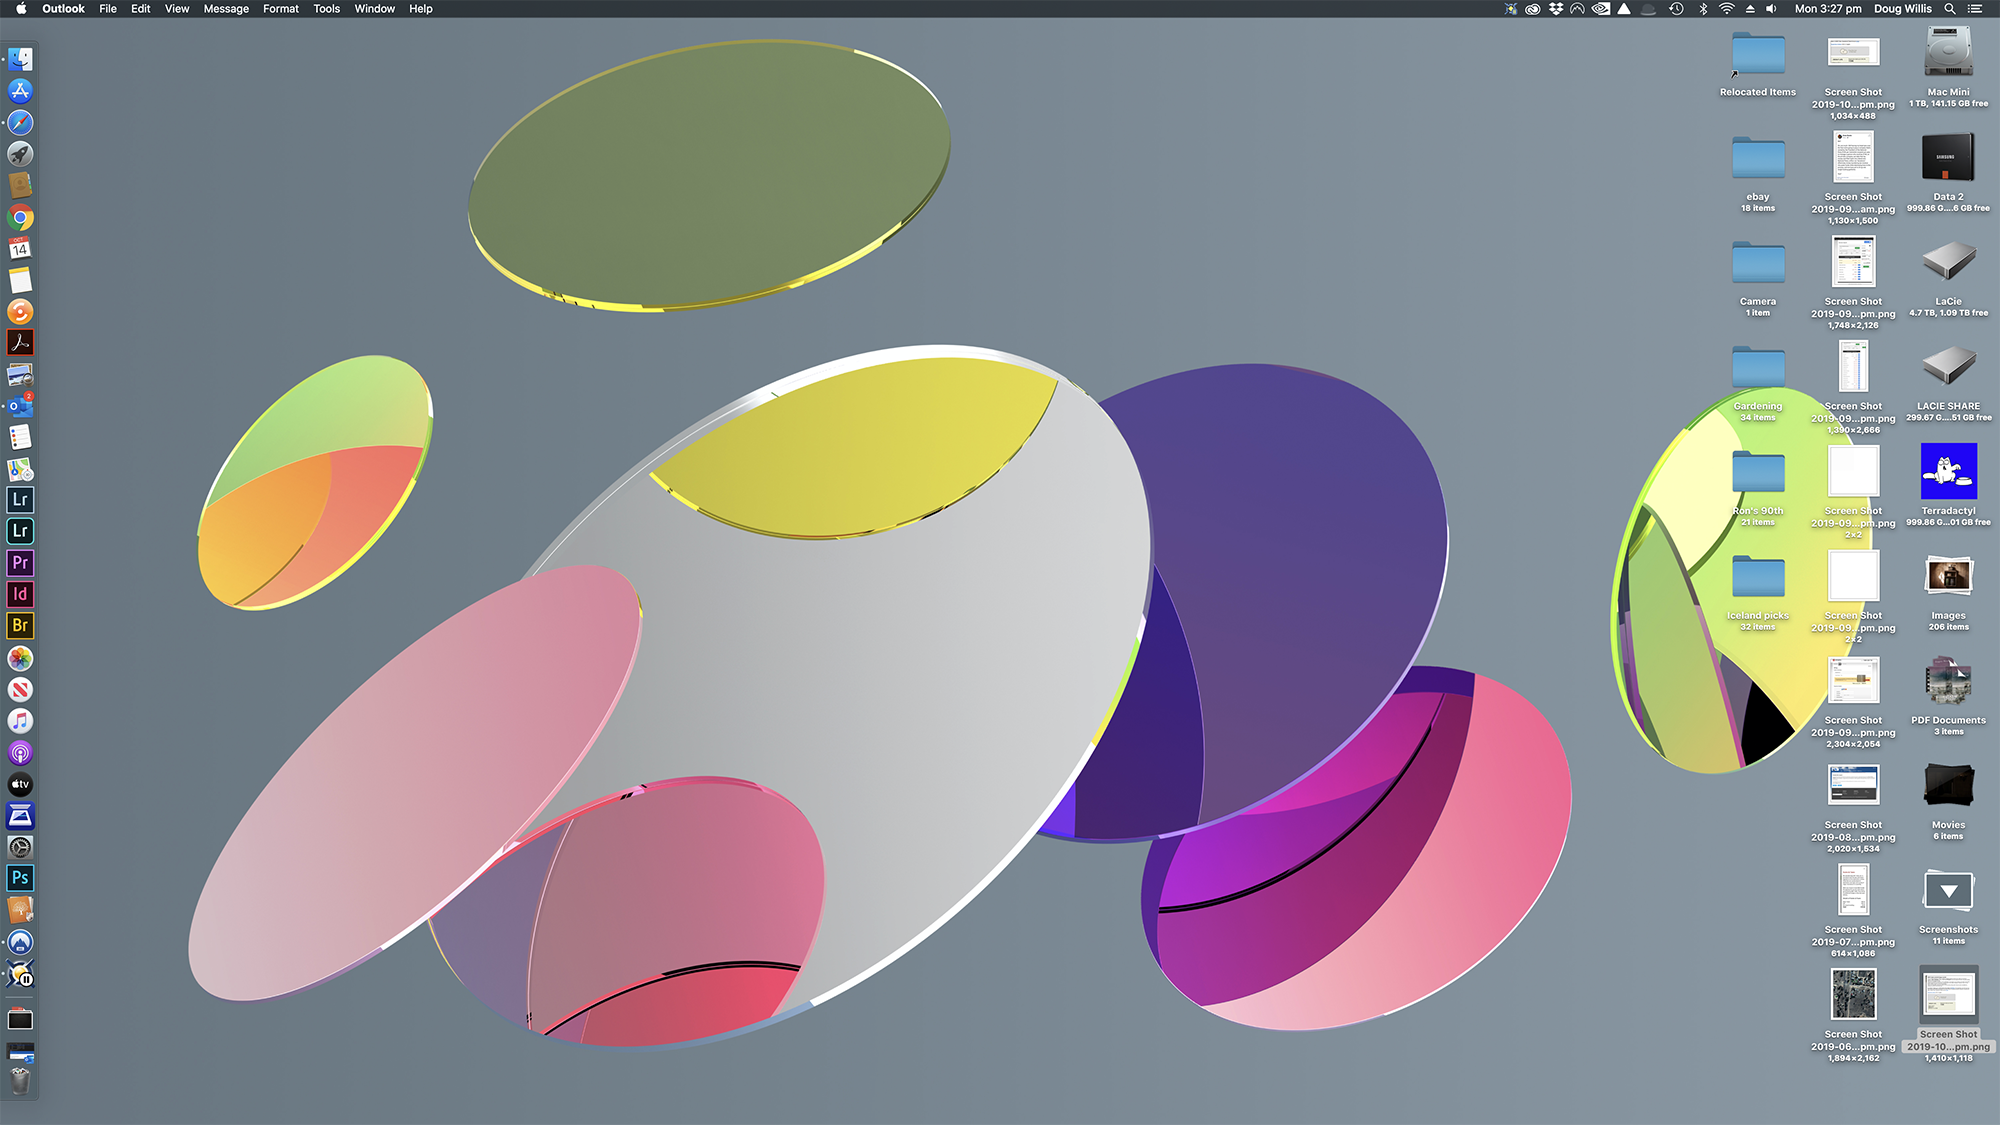Open the Notes app in the Dock
The height and width of the screenshot is (1125, 2000).
(20, 280)
